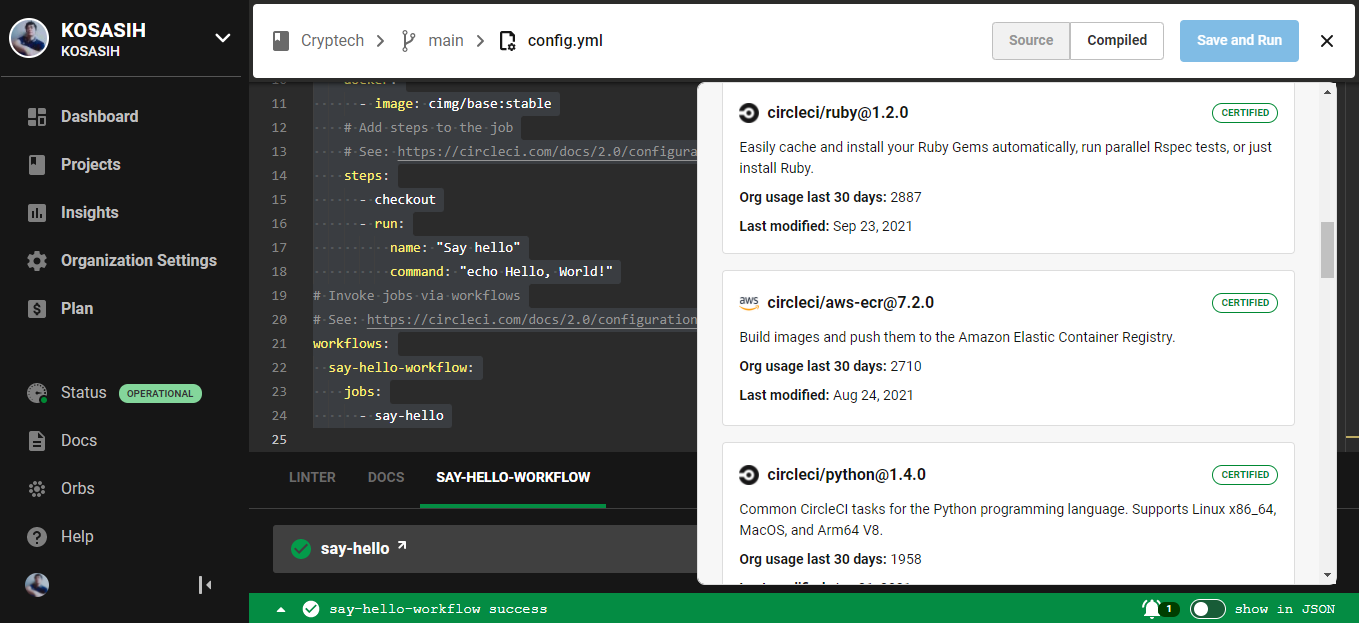Click the orb list scroll-up arrow
Viewport: 1359px width, 623px height.
(x=1328, y=90)
